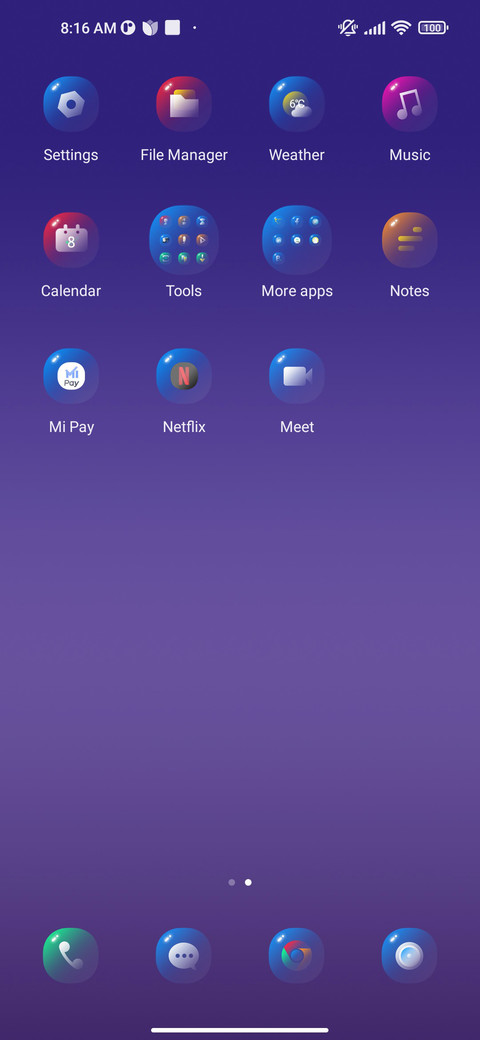The width and height of the screenshot is (480, 1040).
Task: Tap the tulip-shaped notification icon
Action: pos(150,28)
